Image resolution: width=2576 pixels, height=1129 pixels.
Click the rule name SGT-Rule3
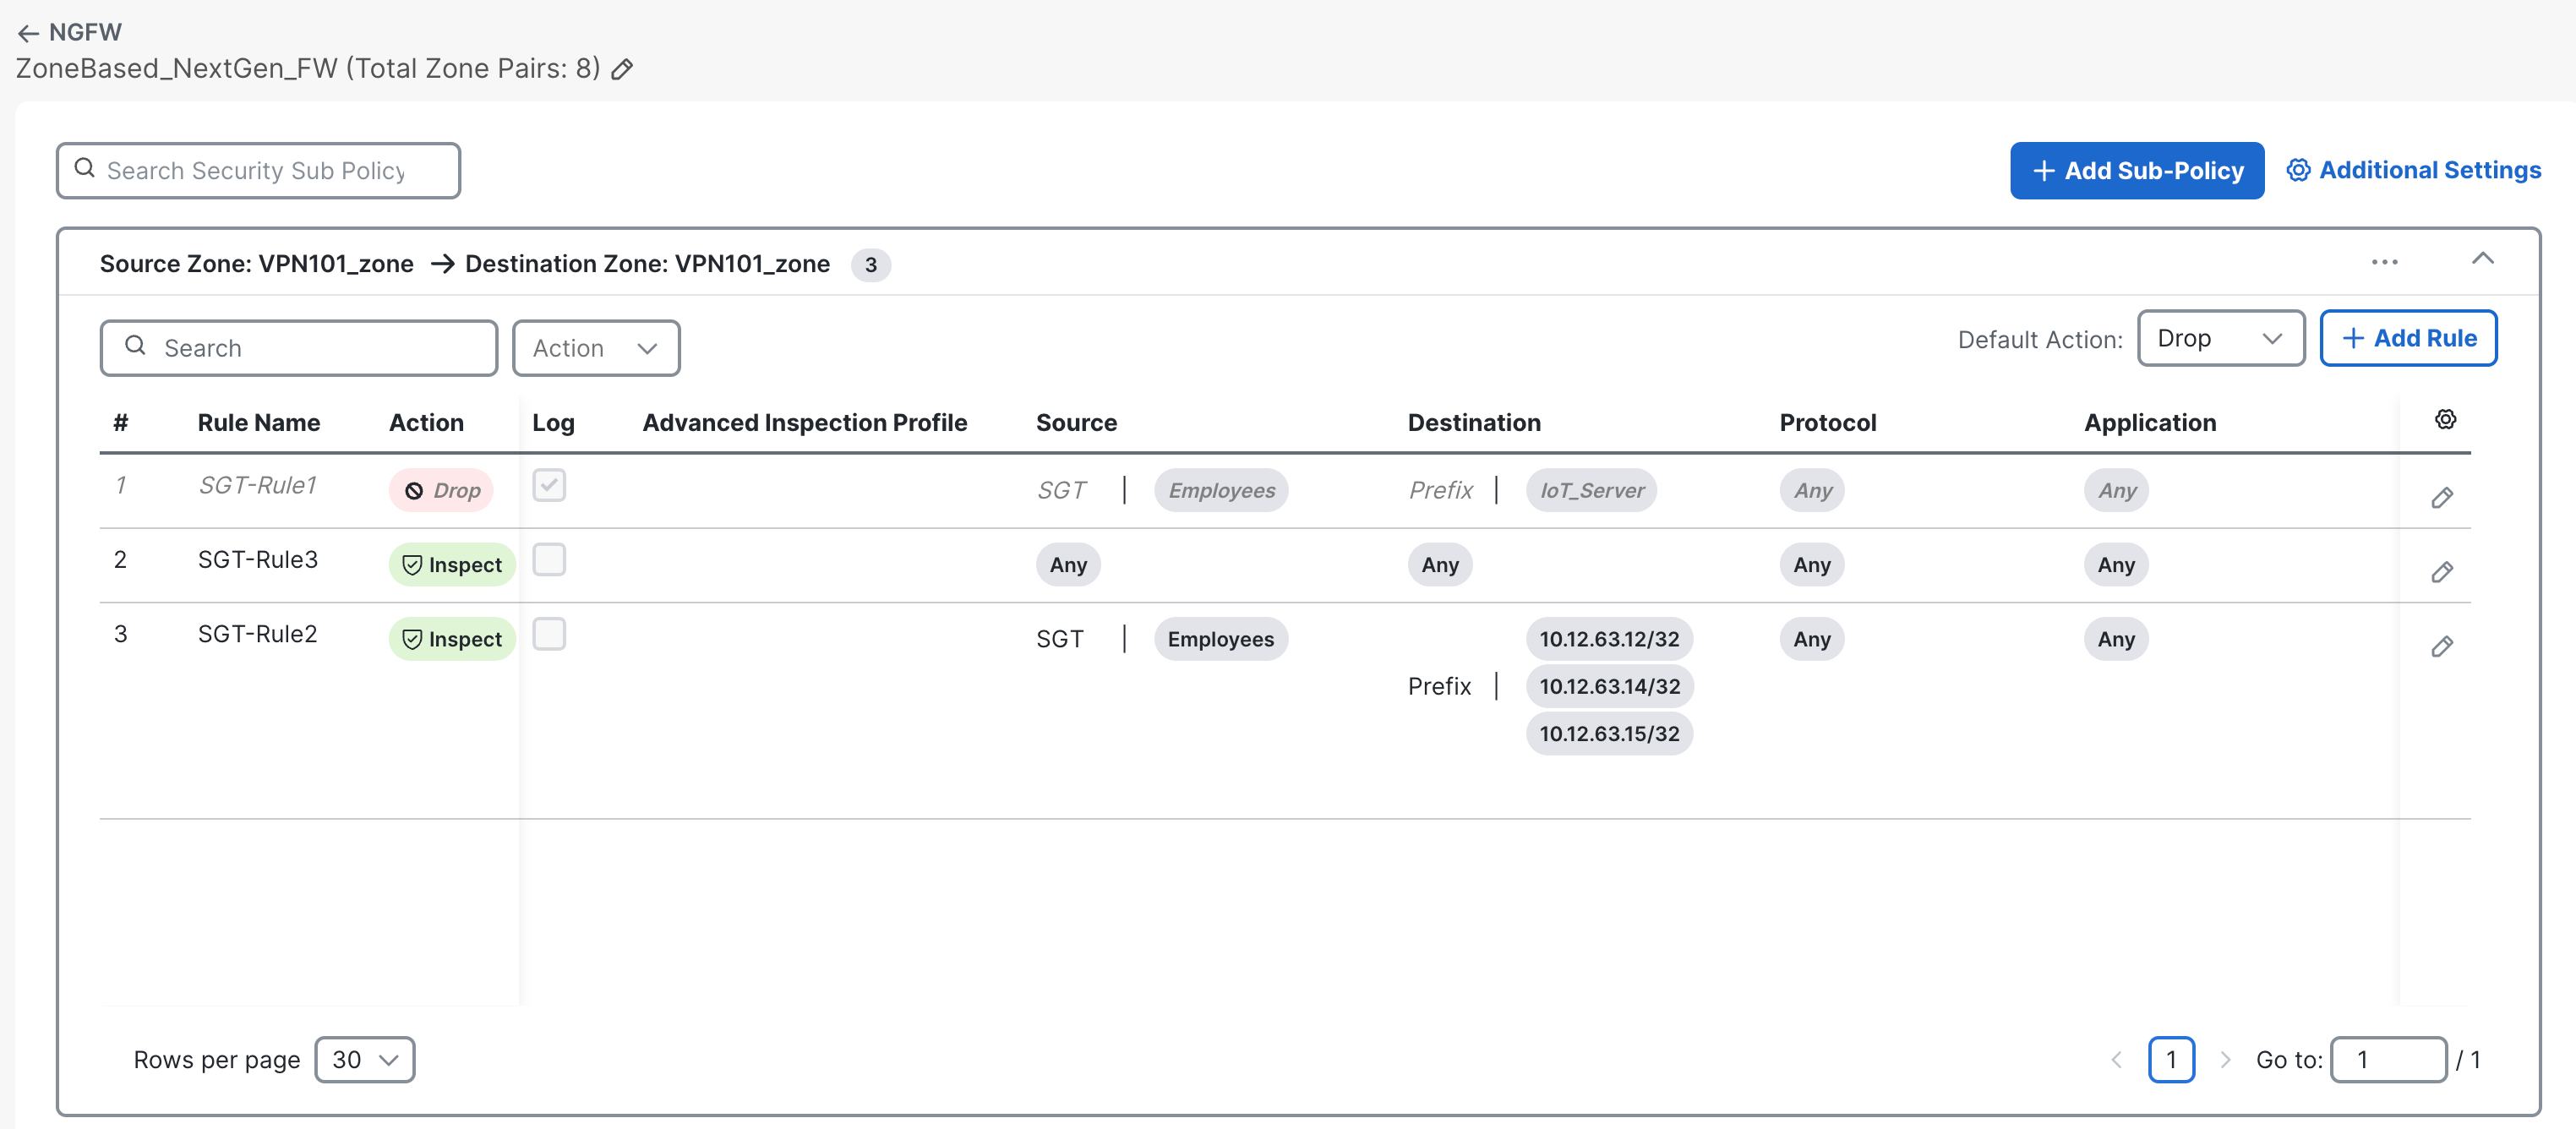[x=258, y=560]
